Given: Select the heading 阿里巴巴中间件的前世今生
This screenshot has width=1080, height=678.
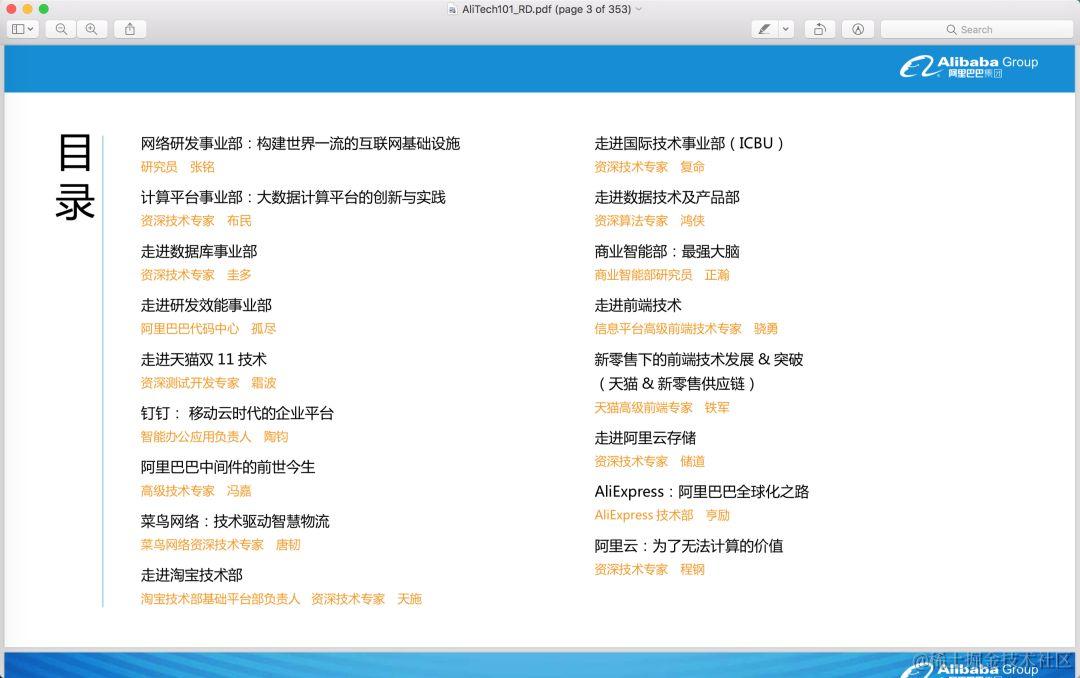Looking at the screenshot, I should point(228,467).
